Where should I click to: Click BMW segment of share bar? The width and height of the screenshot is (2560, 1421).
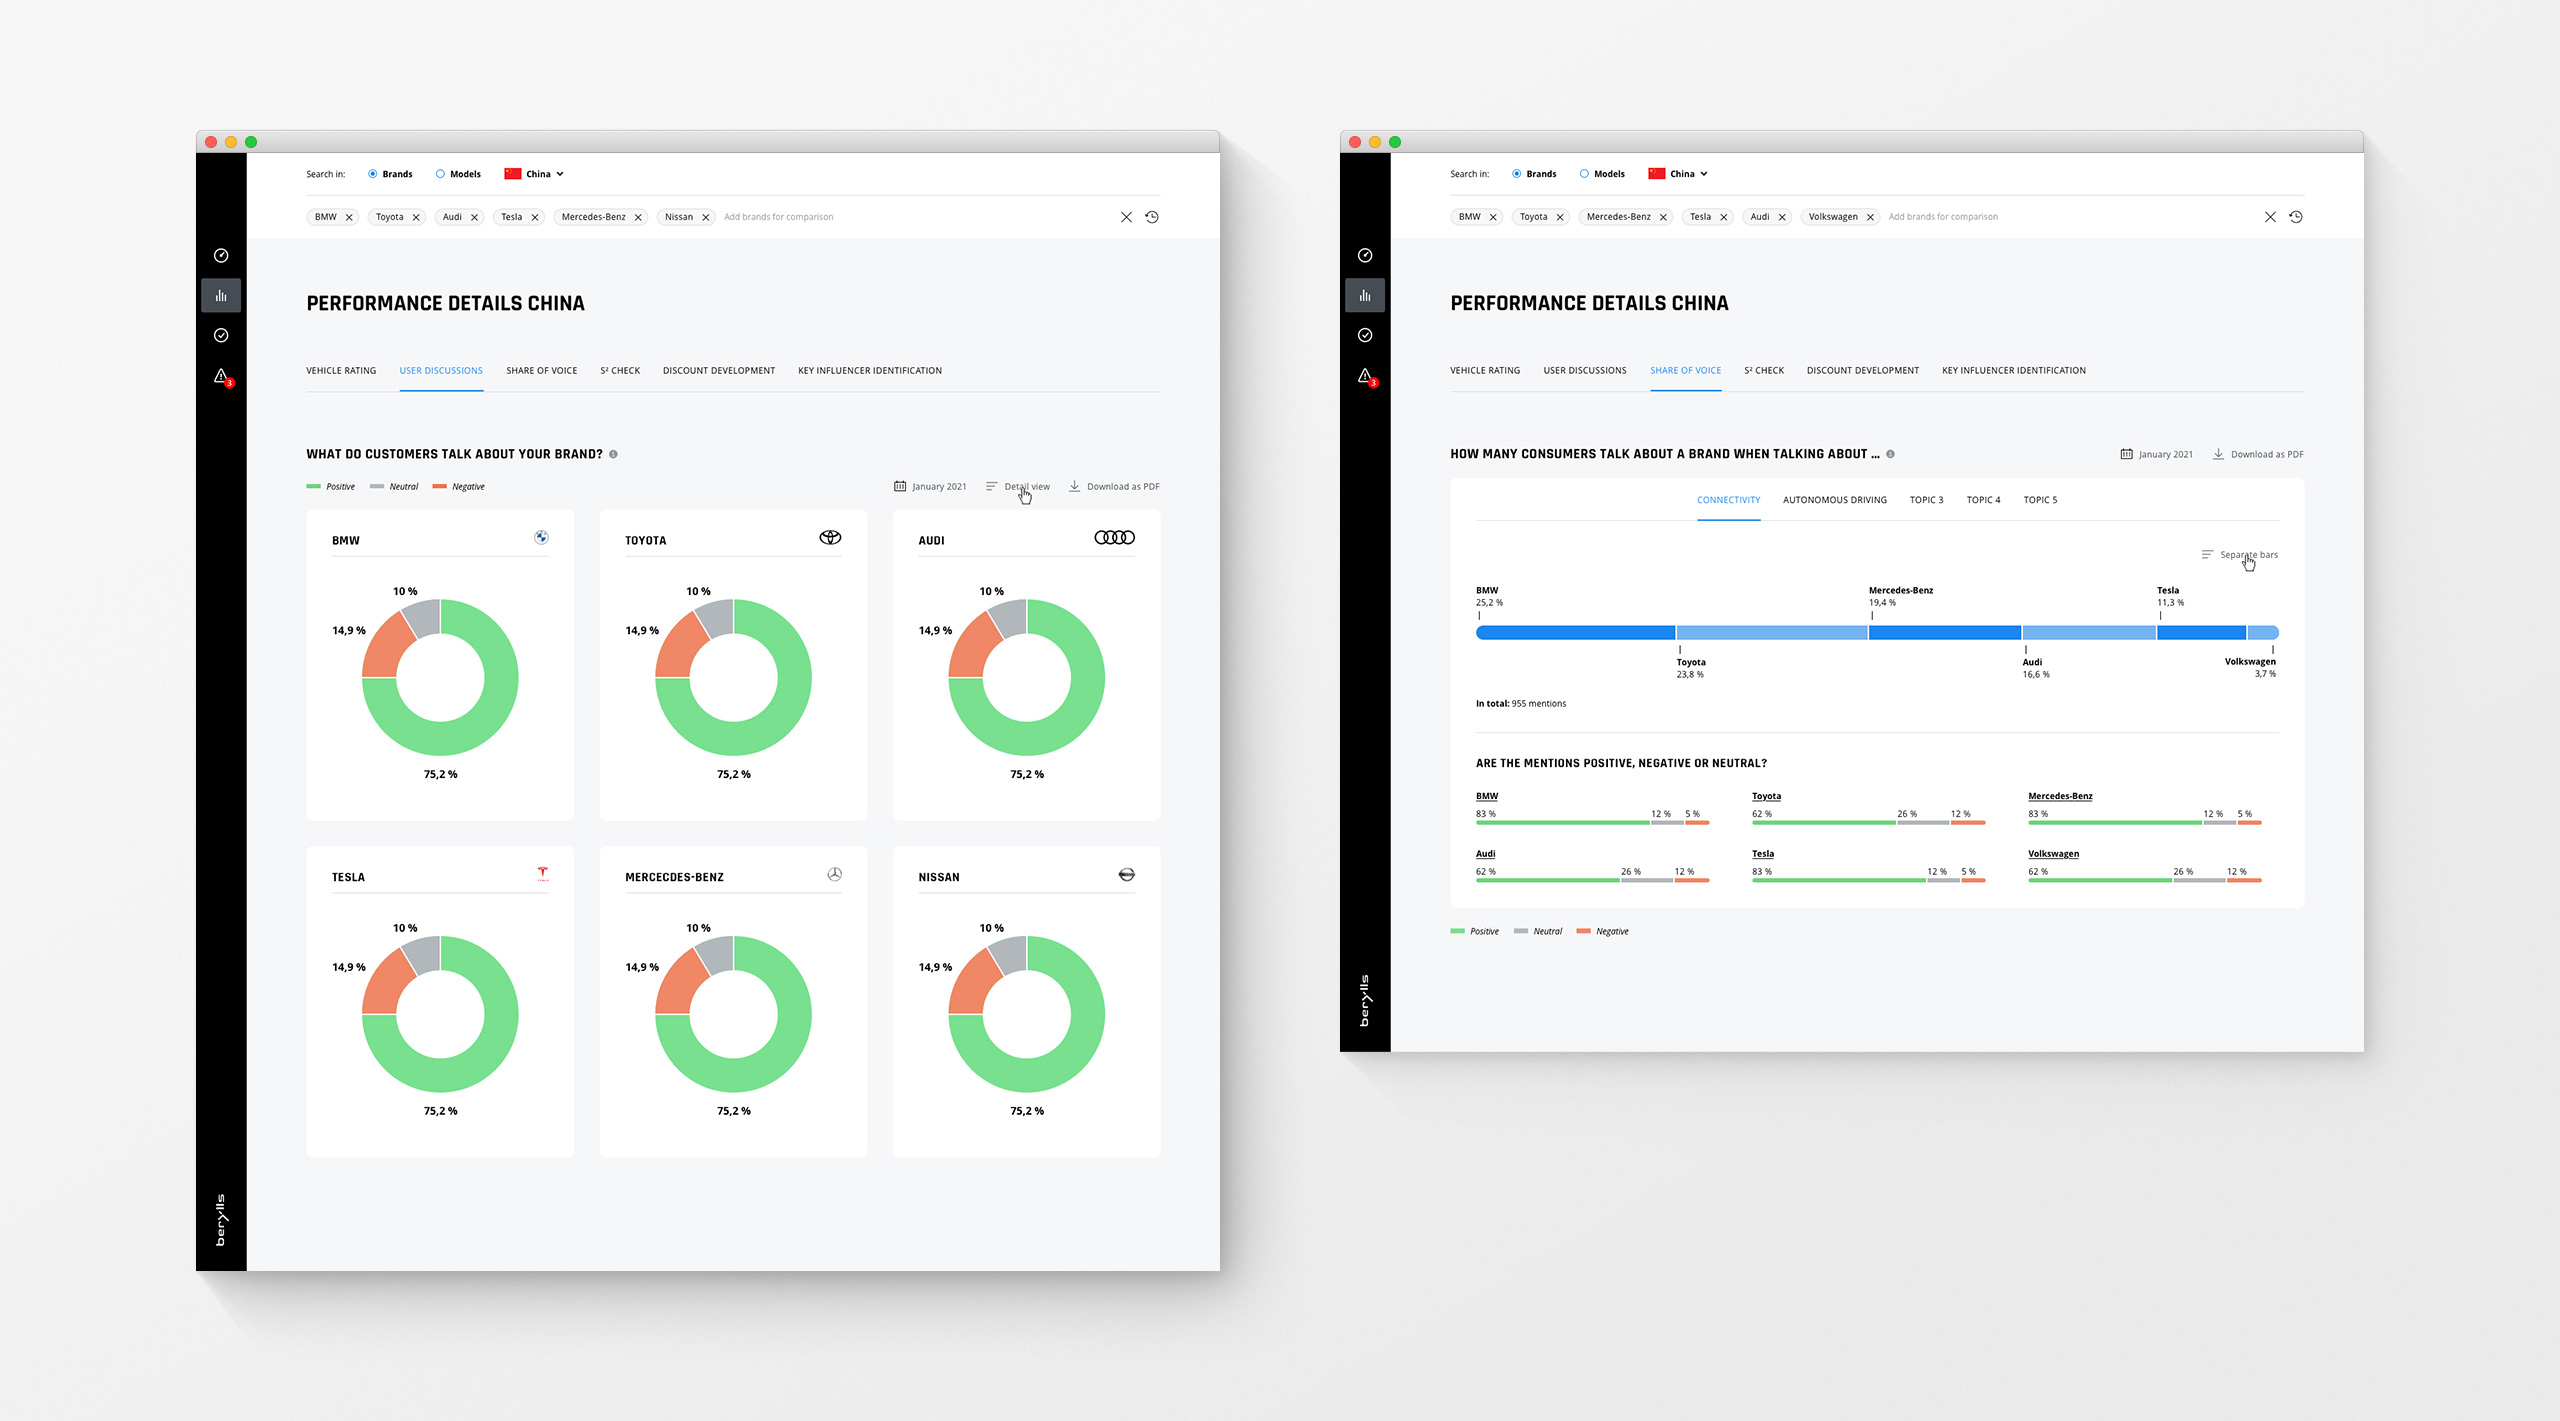click(x=1575, y=632)
